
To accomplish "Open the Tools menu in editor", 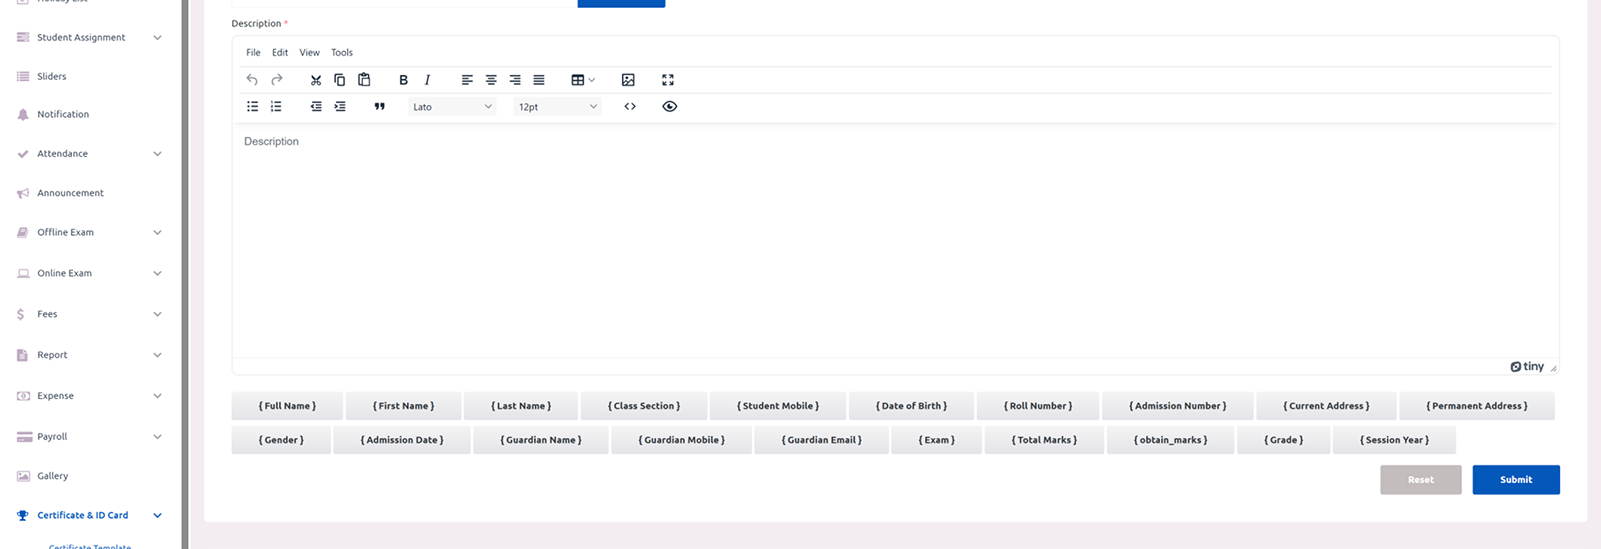I will (342, 53).
